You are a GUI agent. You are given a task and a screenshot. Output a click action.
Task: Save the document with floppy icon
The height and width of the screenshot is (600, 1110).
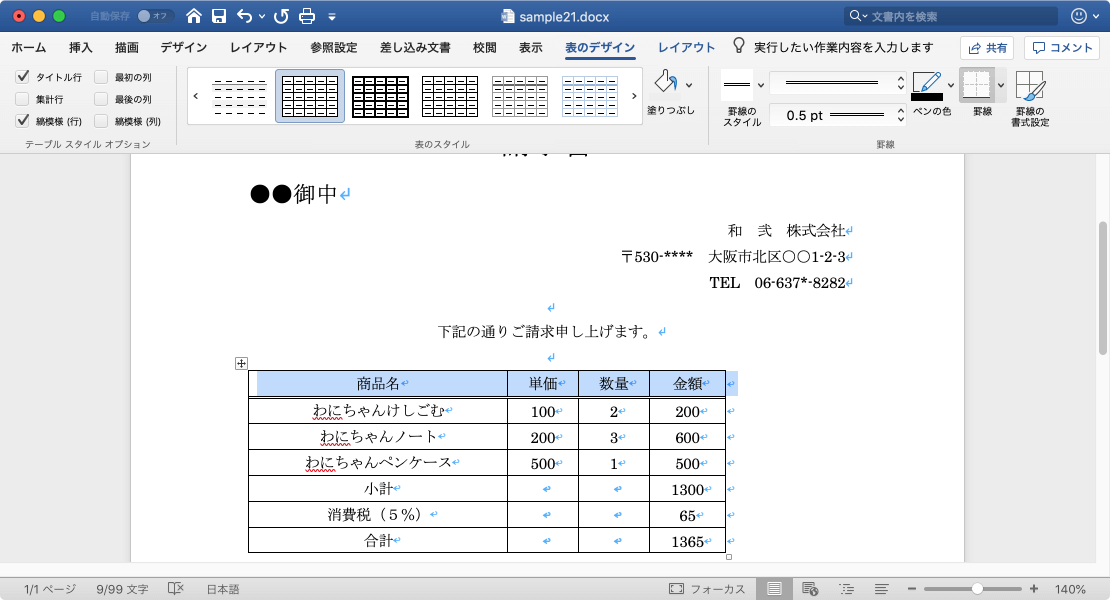coord(219,16)
